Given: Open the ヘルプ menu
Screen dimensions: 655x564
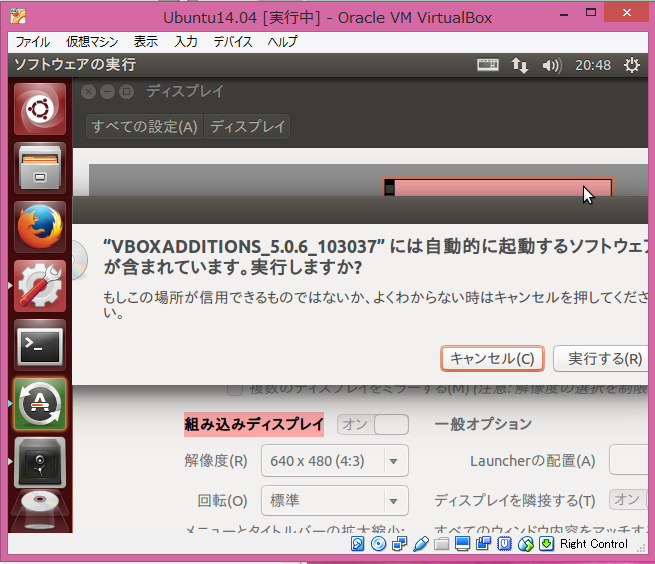Looking at the screenshot, I should click(x=282, y=42).
